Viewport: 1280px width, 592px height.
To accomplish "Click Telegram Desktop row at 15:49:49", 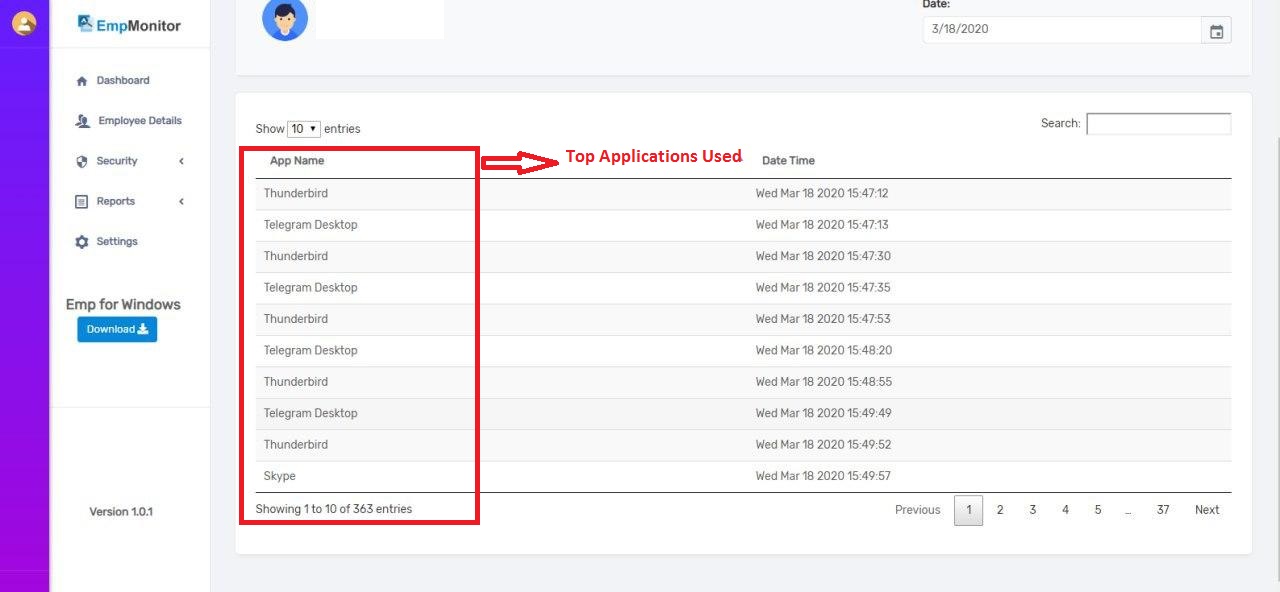I will 743,413.
